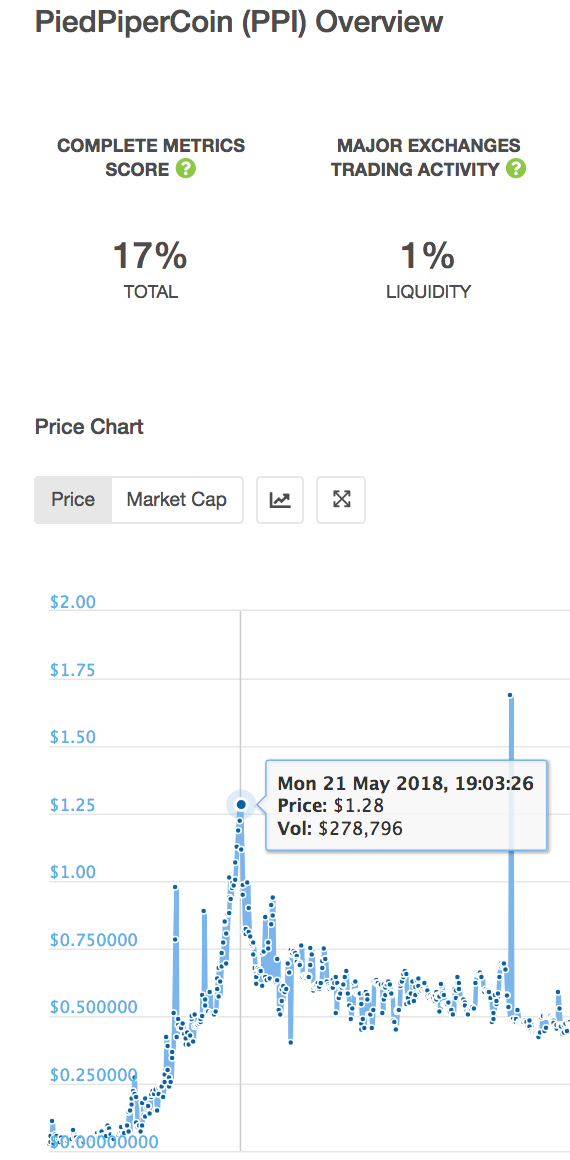Click the tallest spike's peak data point
570x1160 pixels.
click(x=511, y=695)
